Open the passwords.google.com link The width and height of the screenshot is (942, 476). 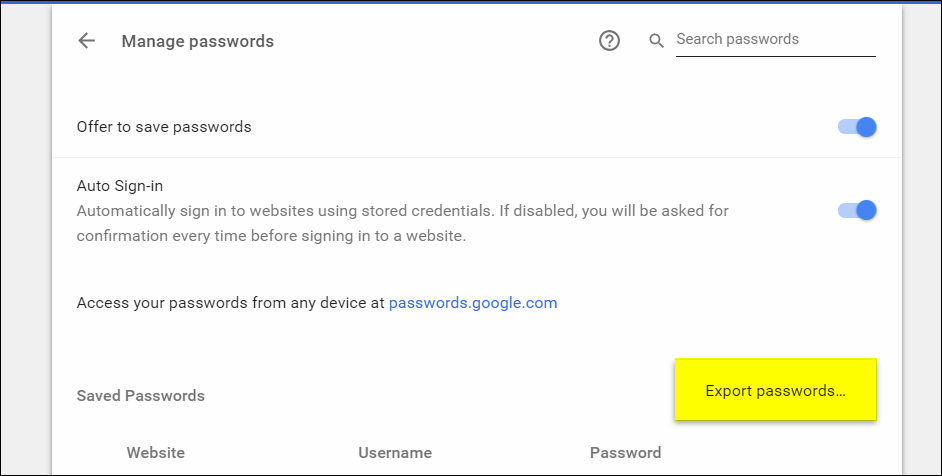coord(473,302)
